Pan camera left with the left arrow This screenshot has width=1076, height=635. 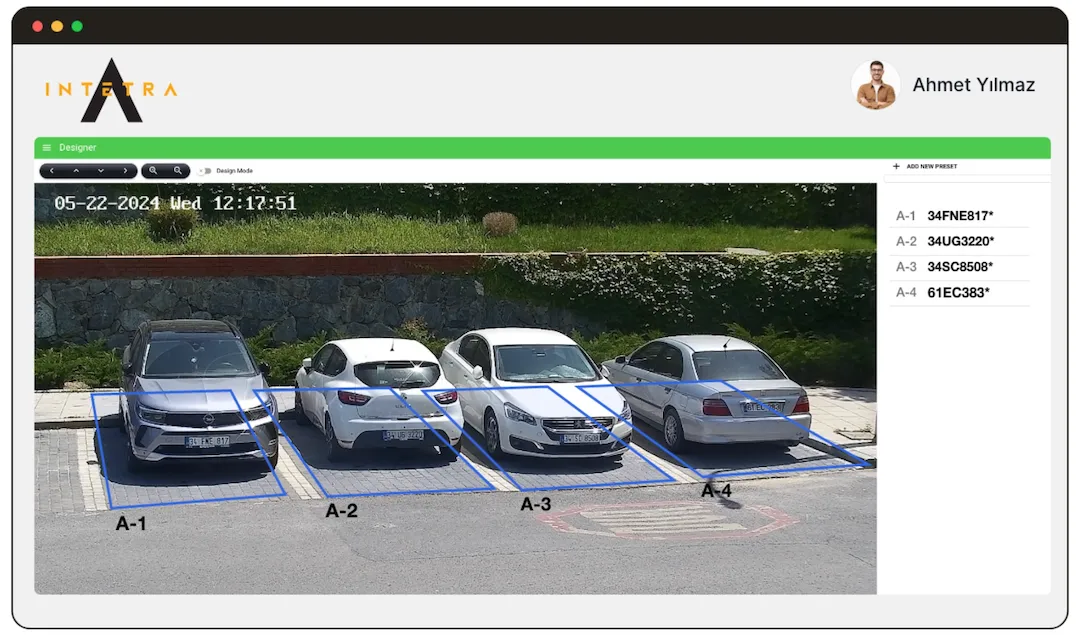[x=52, y=171]
